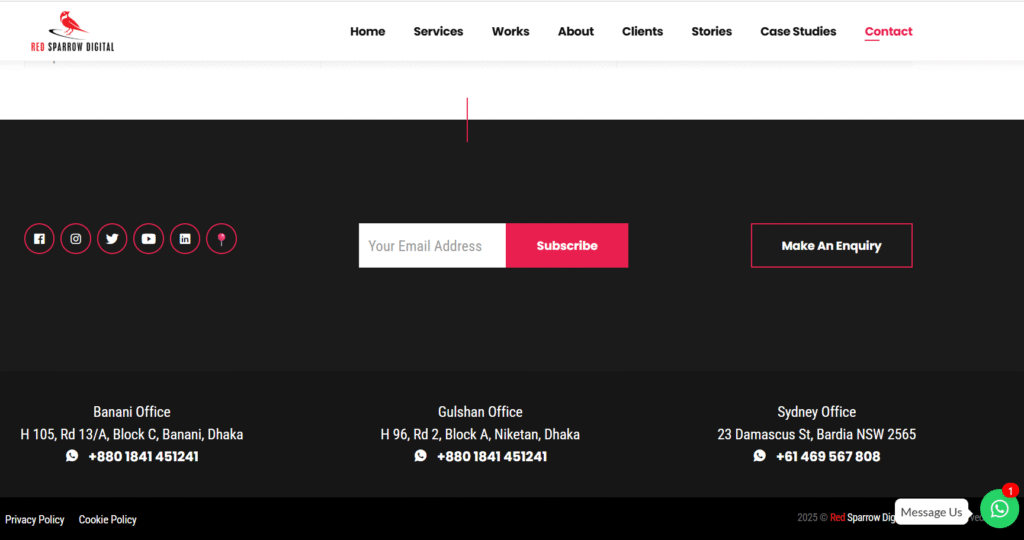Open the Privacy Policy link
Screen dimensions: 1024x540
click(35, 520)
